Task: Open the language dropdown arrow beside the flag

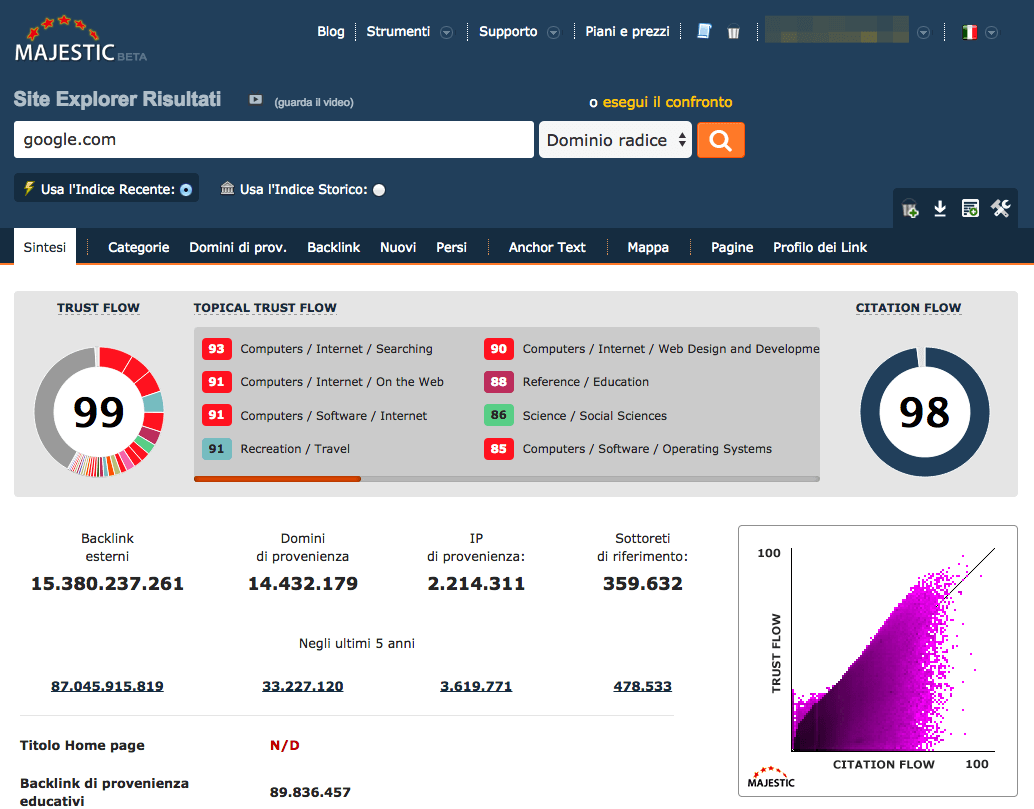Action: coord(991,32)
